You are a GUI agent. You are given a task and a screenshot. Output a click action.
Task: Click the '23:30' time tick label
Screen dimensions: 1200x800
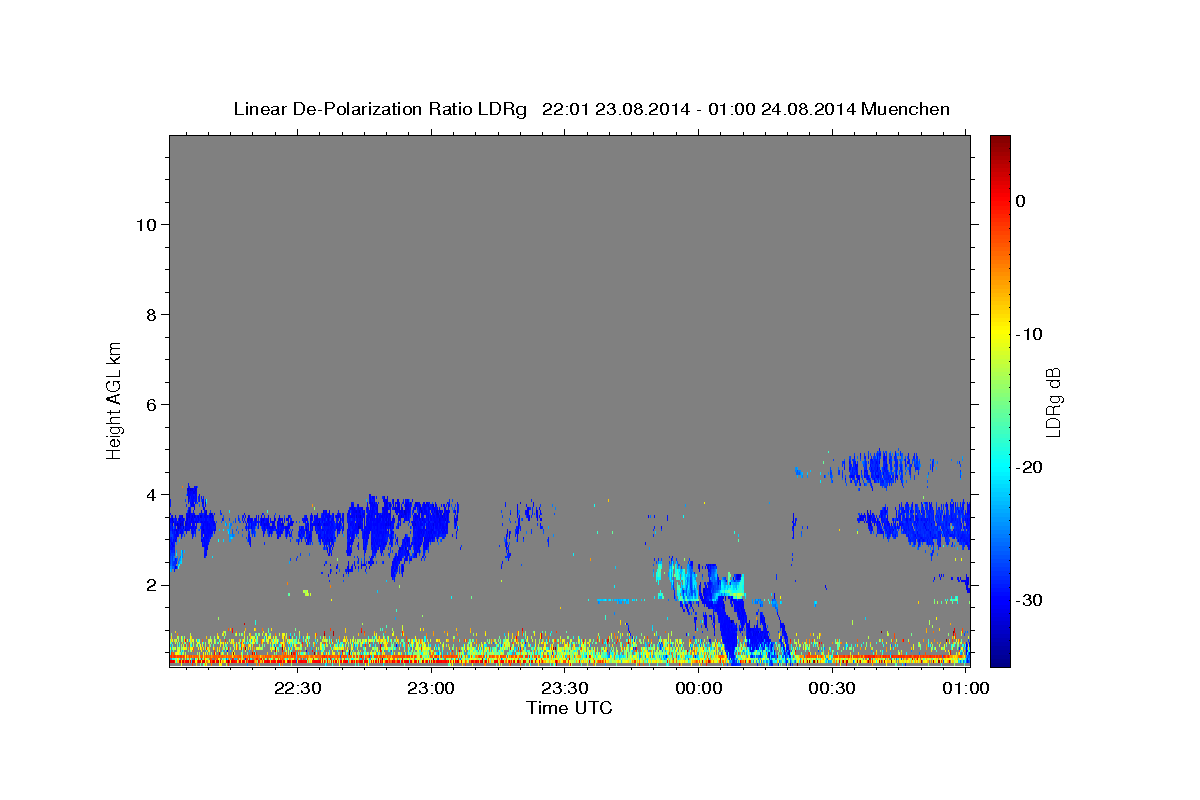click(565, 688)
